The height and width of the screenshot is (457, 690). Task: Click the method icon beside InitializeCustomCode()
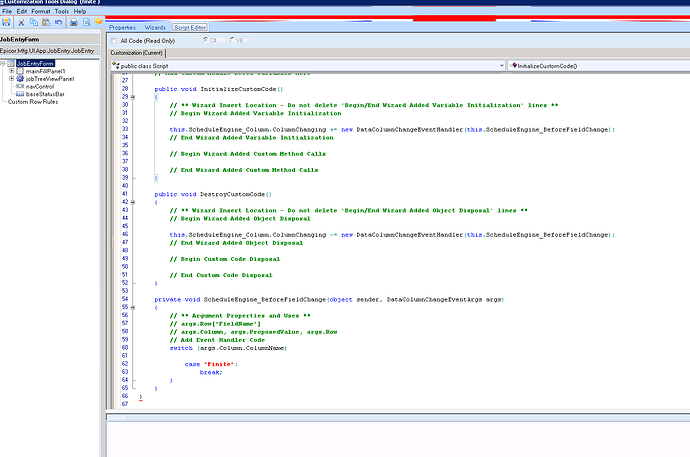[x=514, y=66]
